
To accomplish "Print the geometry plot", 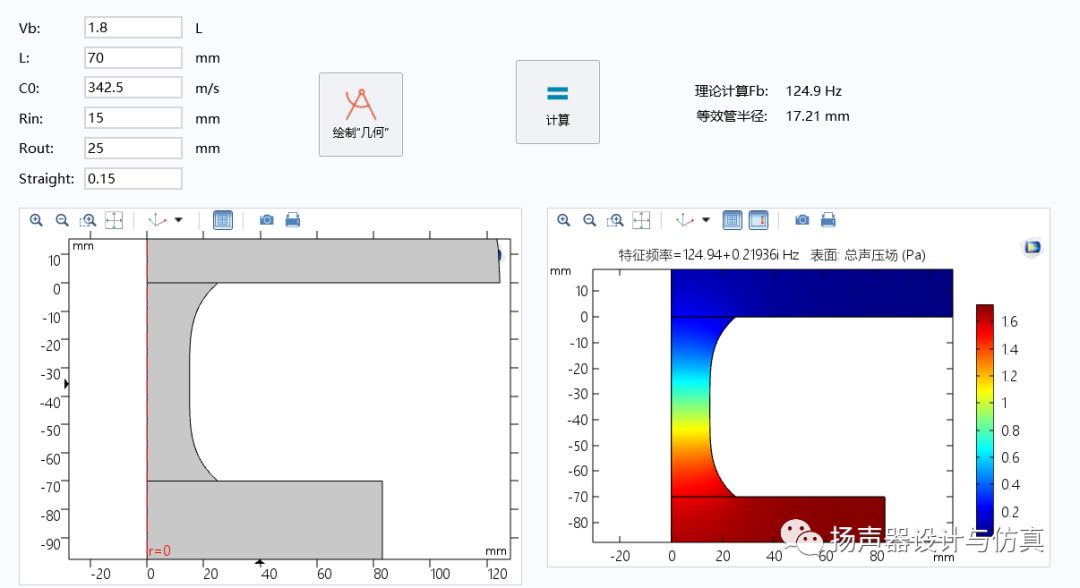I will pos(293,220).
